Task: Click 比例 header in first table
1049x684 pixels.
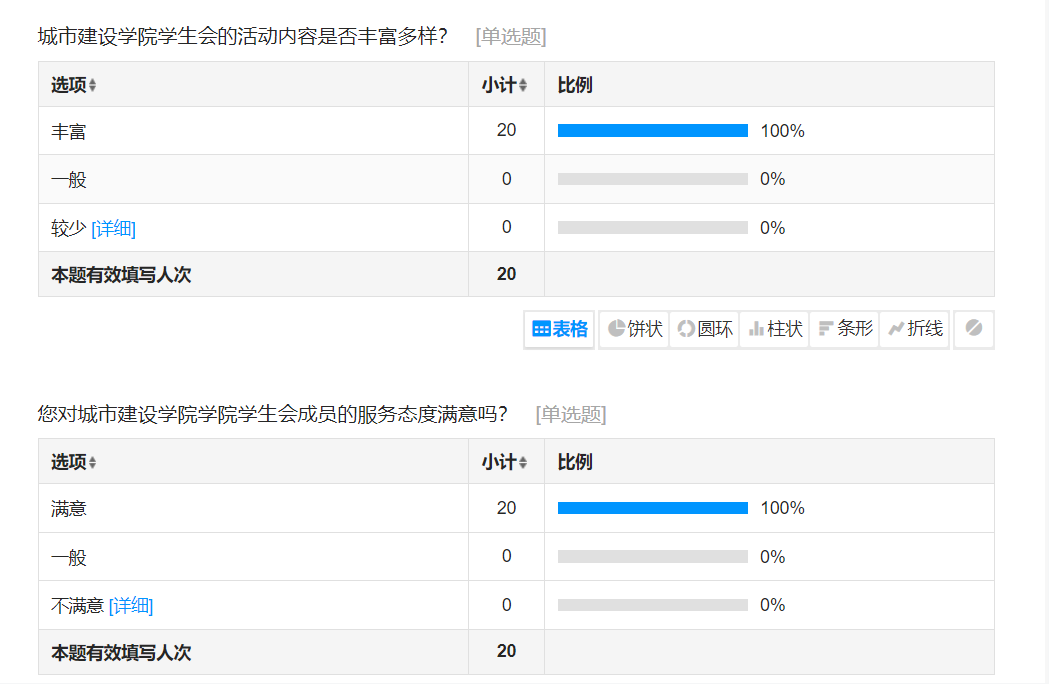Action: (x=575, y=85)
